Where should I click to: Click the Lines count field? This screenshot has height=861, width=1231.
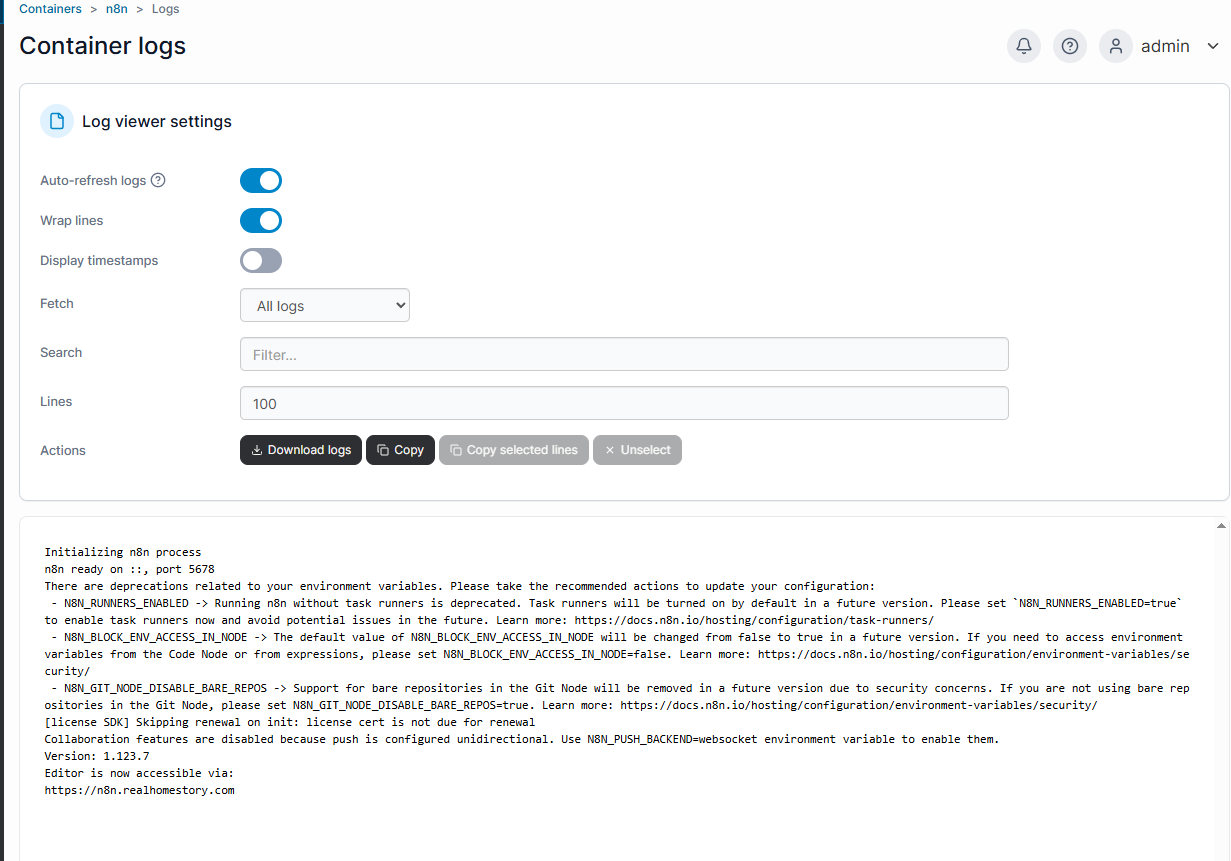[x=624, y=403]
